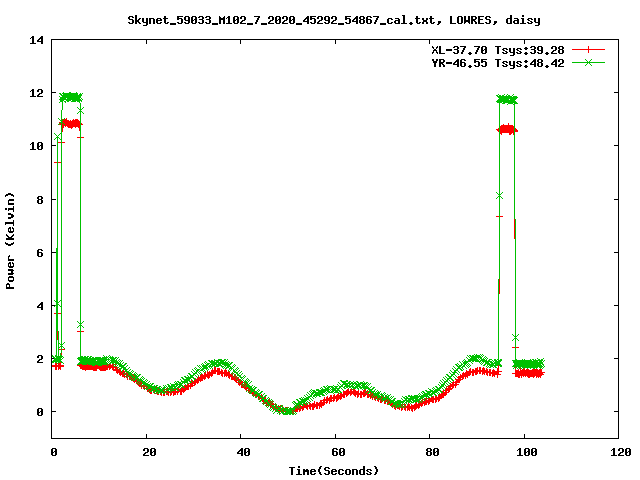Click the green YR legend line sample
Viewport: 640px width, 480px height.
[x=588, y=62]
